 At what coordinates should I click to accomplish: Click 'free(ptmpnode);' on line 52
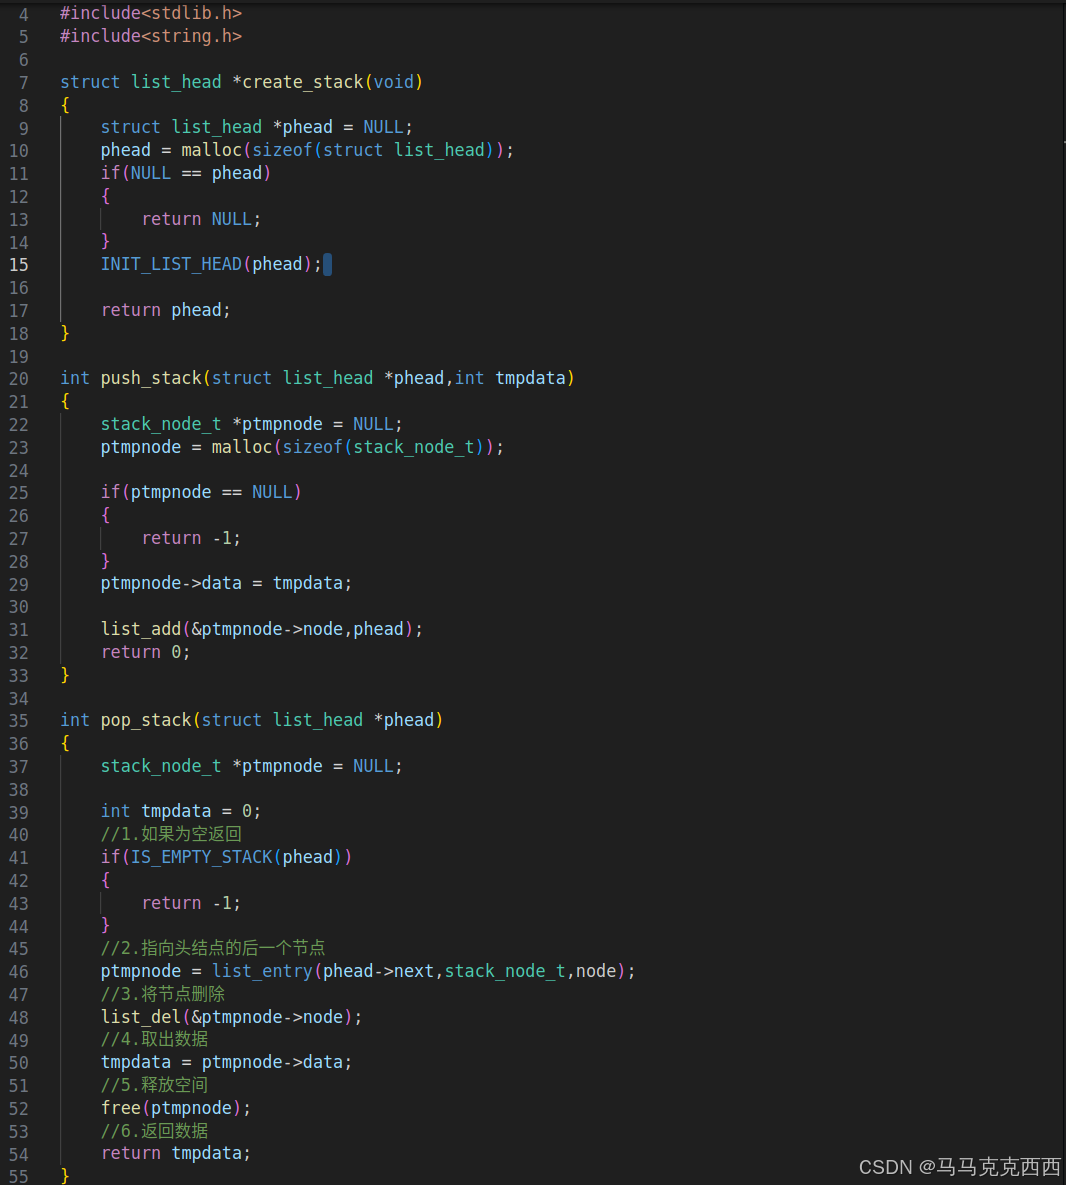pyautogui.click(x=176, y=1108)
